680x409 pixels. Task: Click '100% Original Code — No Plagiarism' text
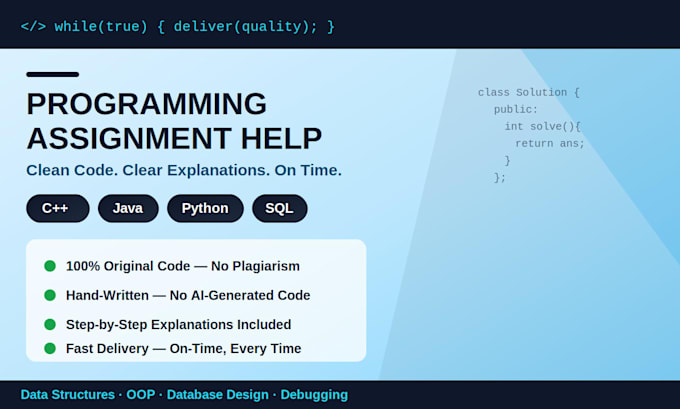tap(183, 266)
